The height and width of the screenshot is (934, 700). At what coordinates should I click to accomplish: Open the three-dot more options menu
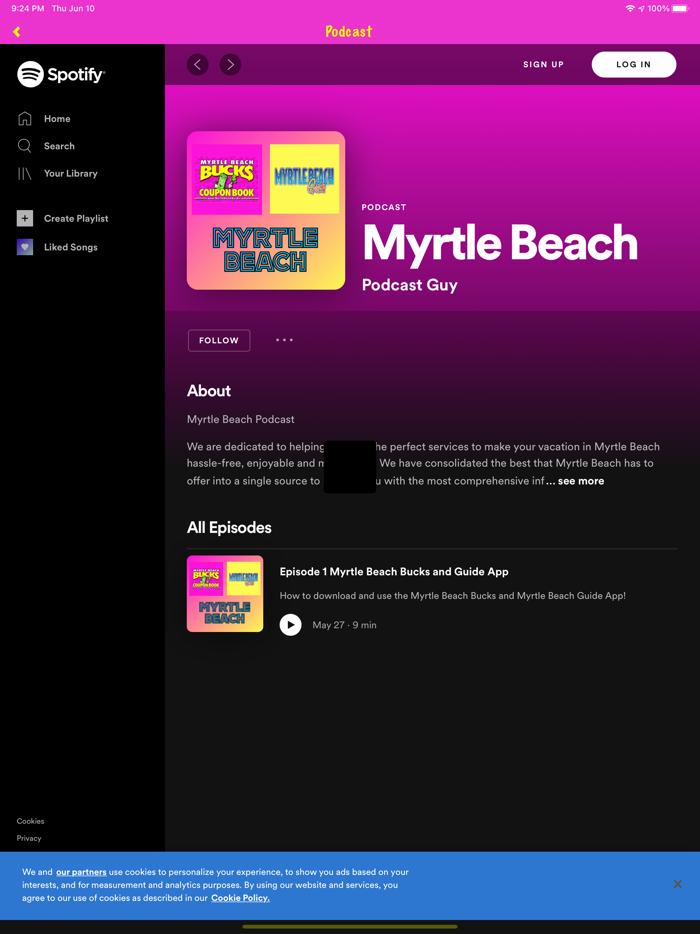coord(284,340)
